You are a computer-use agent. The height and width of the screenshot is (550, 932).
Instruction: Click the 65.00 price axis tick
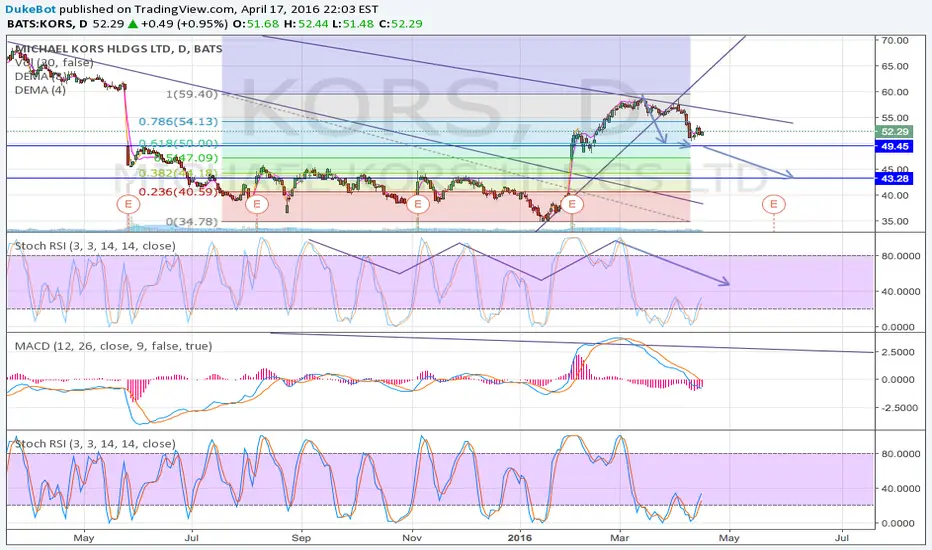pyautogui.click(x=895, y=66)
